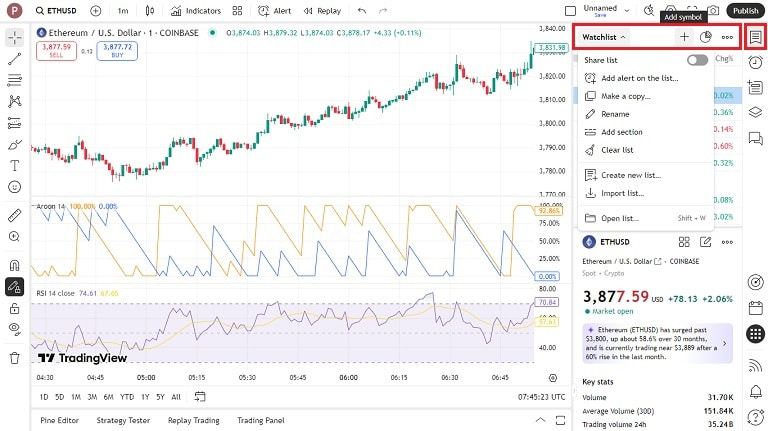Open the notifications bell icon
This screenshot has height=431, width=768.
[755, 392]
